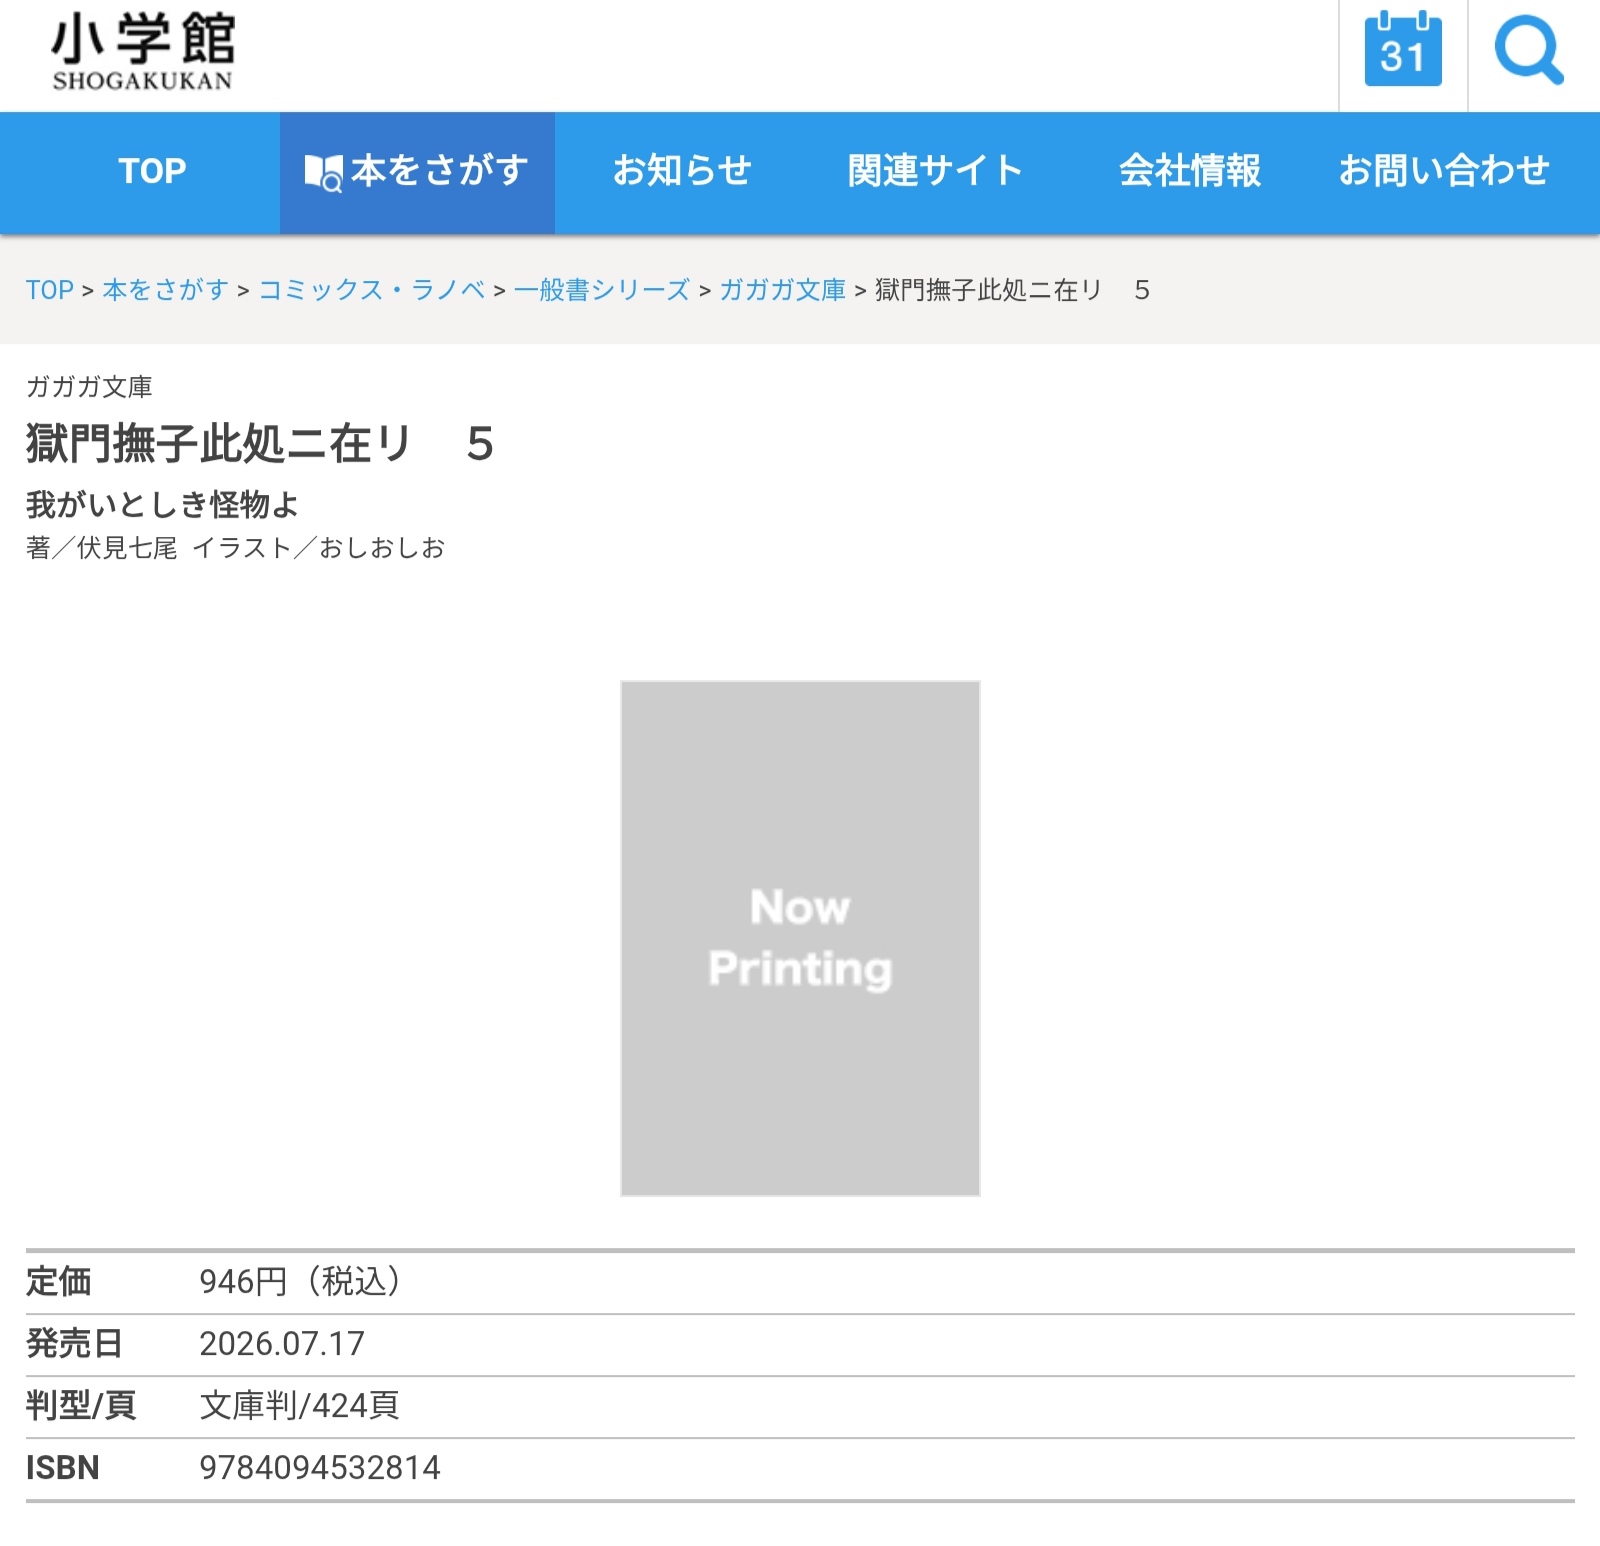Click the format value 文庫判/424頁
Viewport: 1600px width, 1546px height.
(x=300, y=1406)
